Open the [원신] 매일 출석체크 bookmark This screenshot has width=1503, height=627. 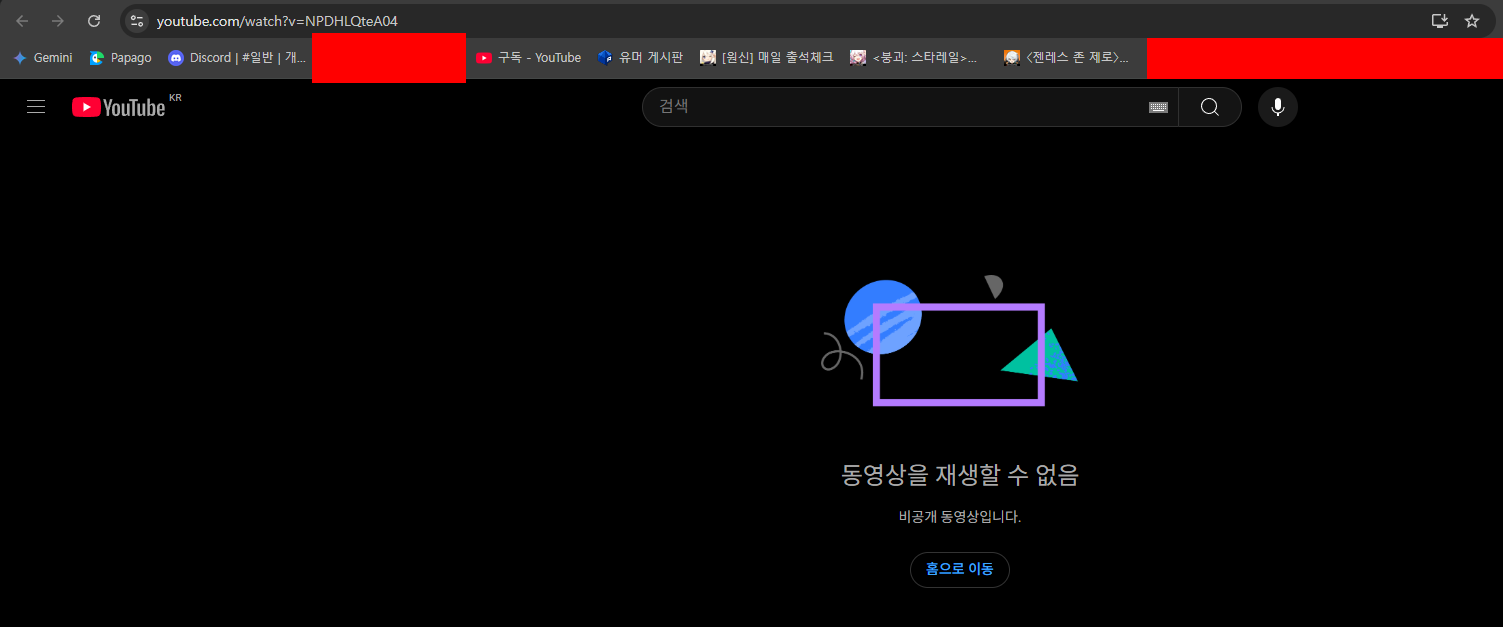[x=766, y=58]
